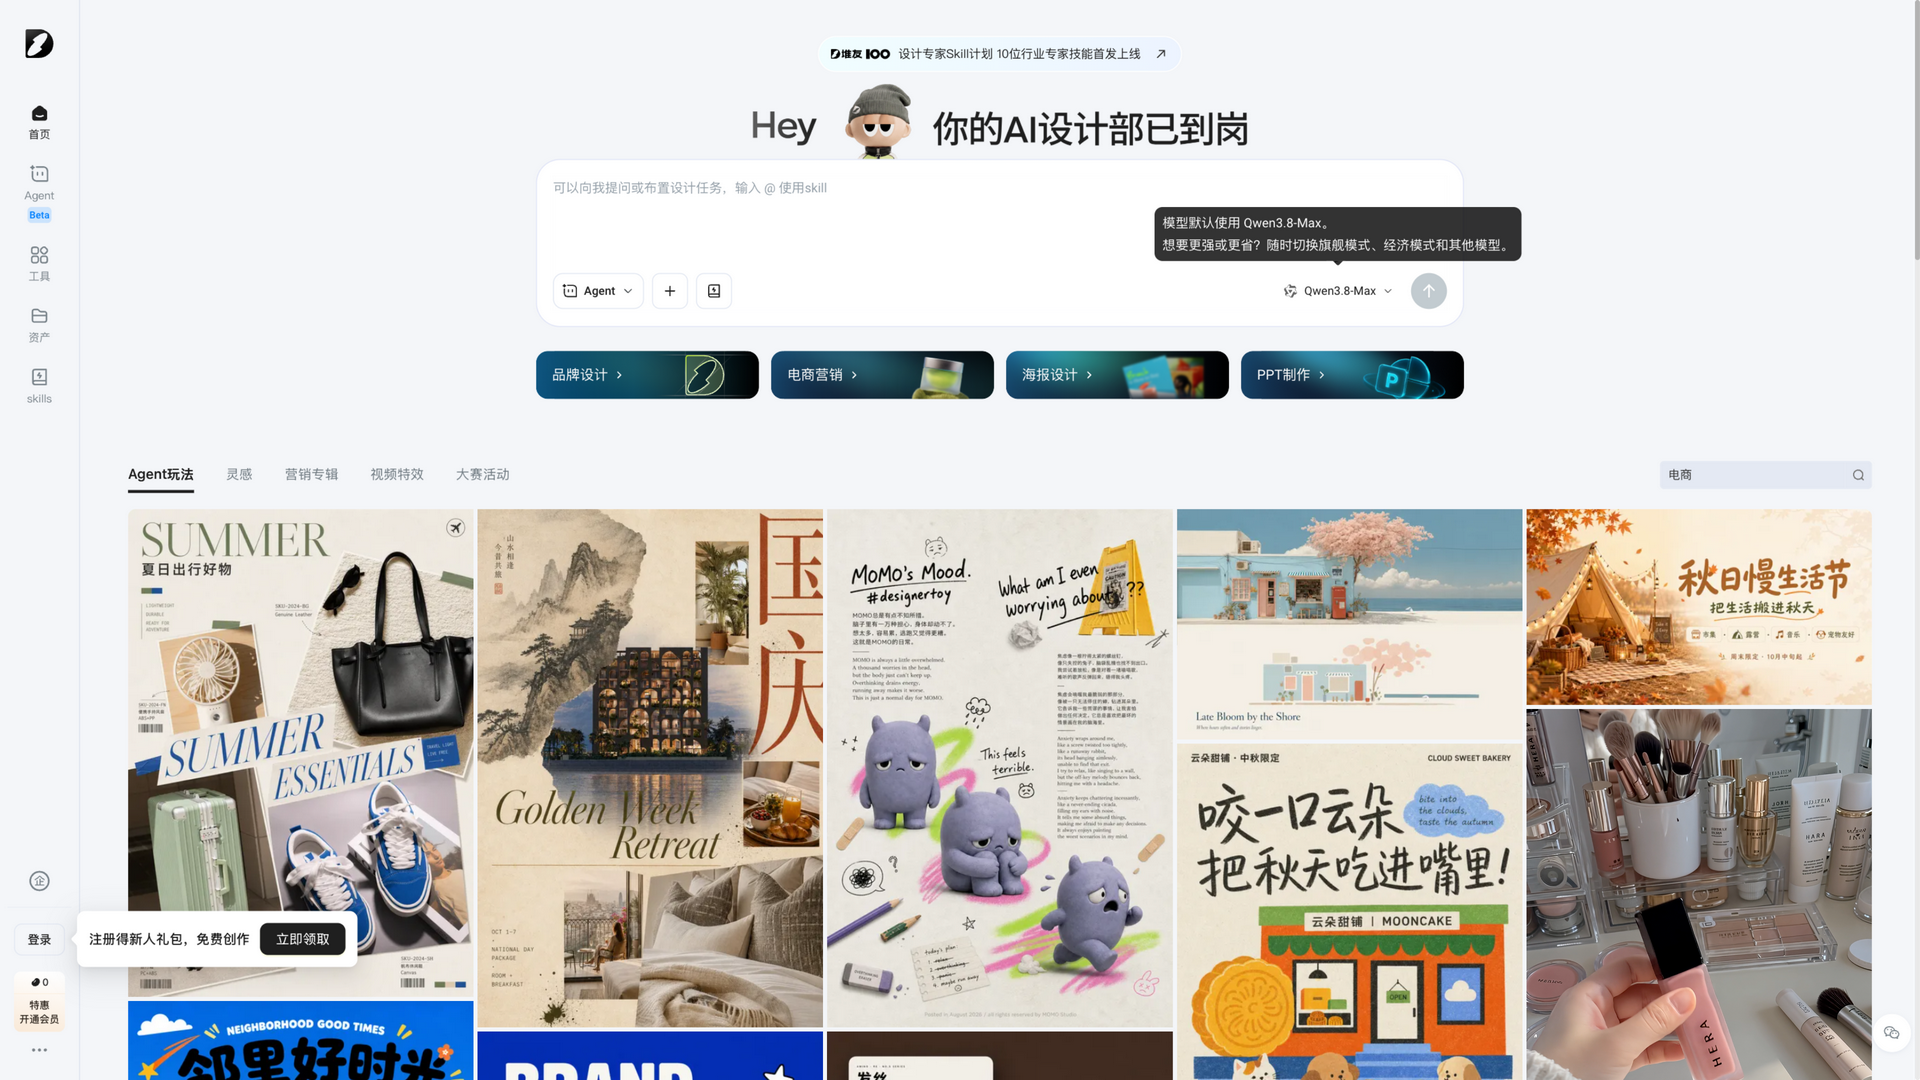Click the prompt text input area
This screenshot has width=1920, height=1080.
click(999, 215)
